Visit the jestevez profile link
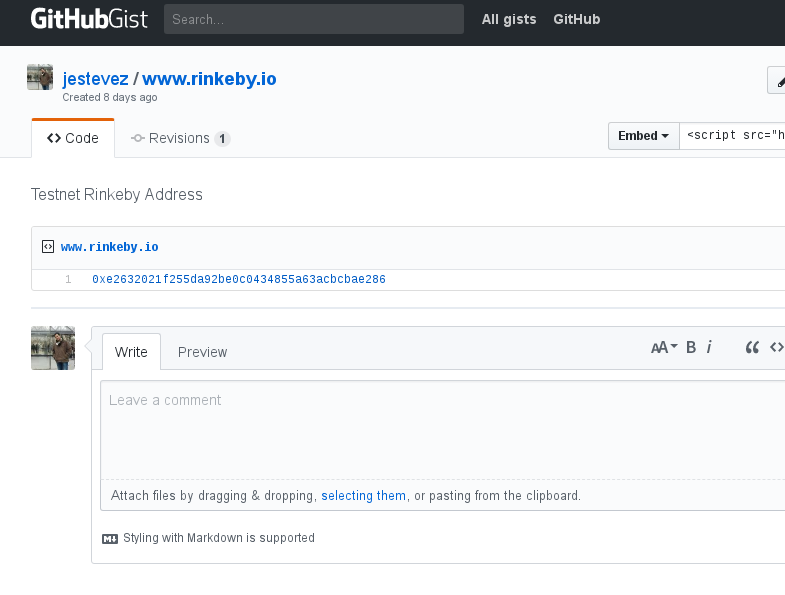This screenshot has height=595, width=785. (x=95, y=79)
